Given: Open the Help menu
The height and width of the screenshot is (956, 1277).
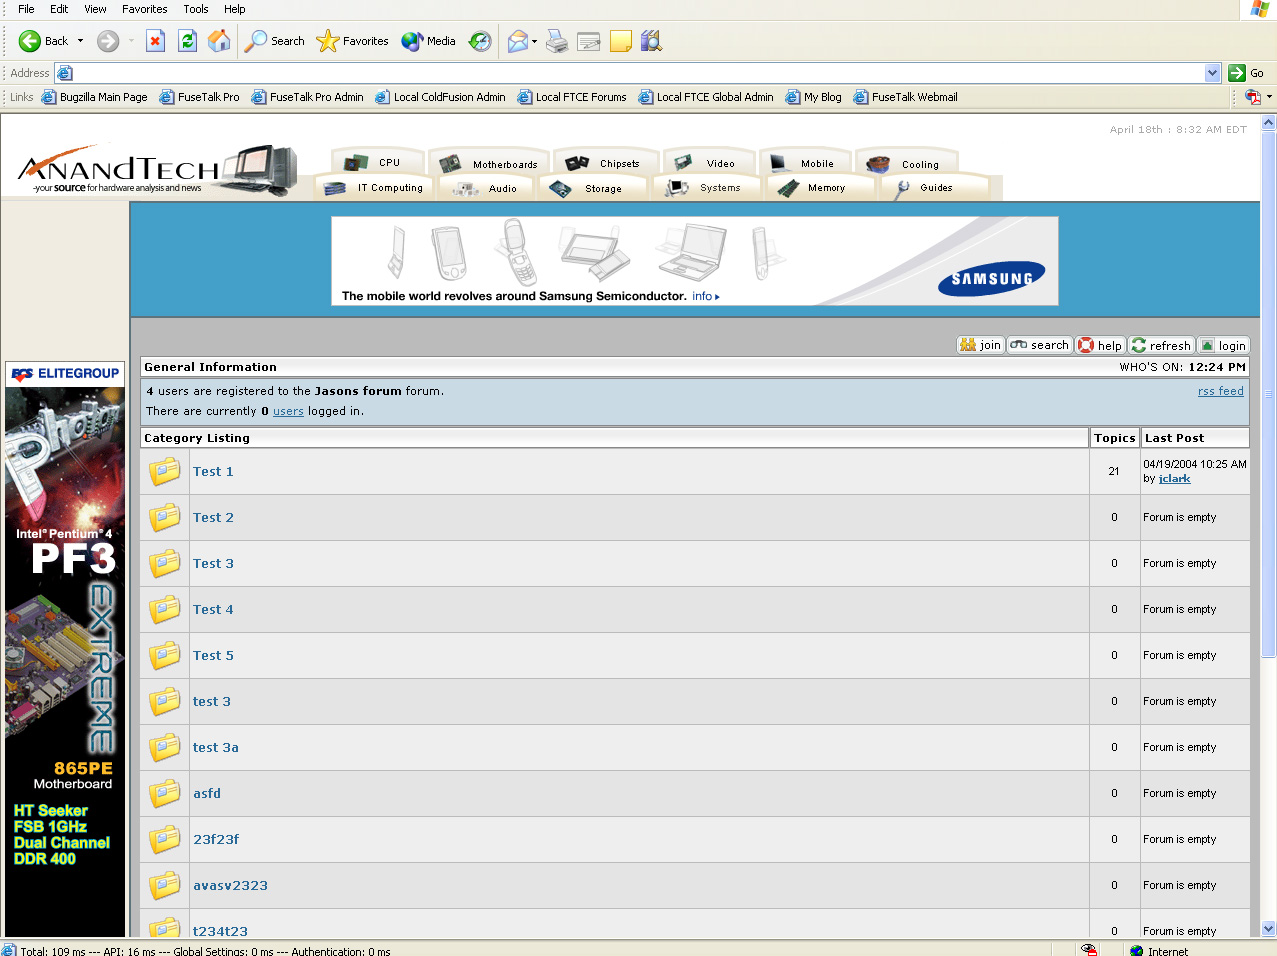Looking at the screenshot, I should pyautogui.click(x=235, y=9).
